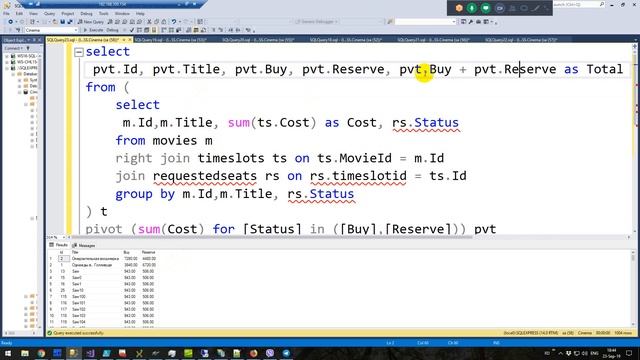Click the 'pivot' keyword in the editor
Screen dimensions: 640x360
coord(104,229)
